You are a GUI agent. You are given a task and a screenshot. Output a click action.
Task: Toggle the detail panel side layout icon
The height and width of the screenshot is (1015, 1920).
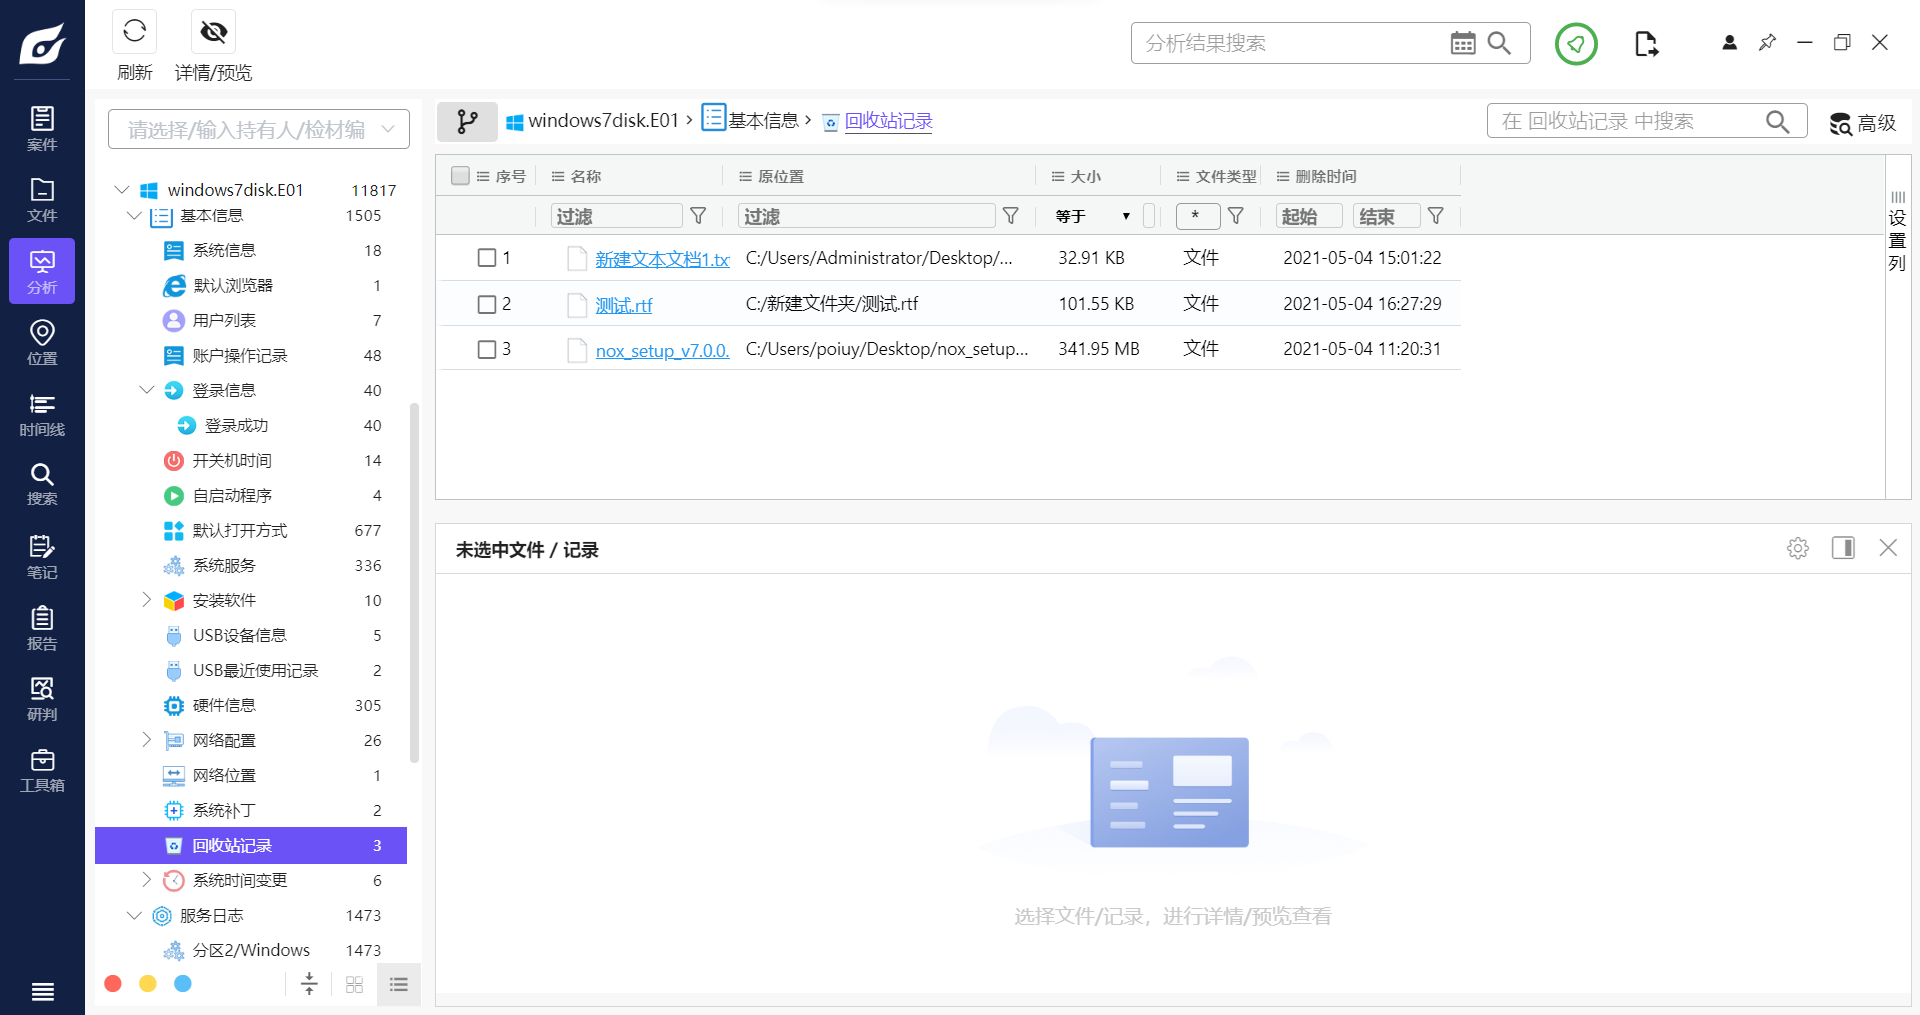tap(1843, 548)
